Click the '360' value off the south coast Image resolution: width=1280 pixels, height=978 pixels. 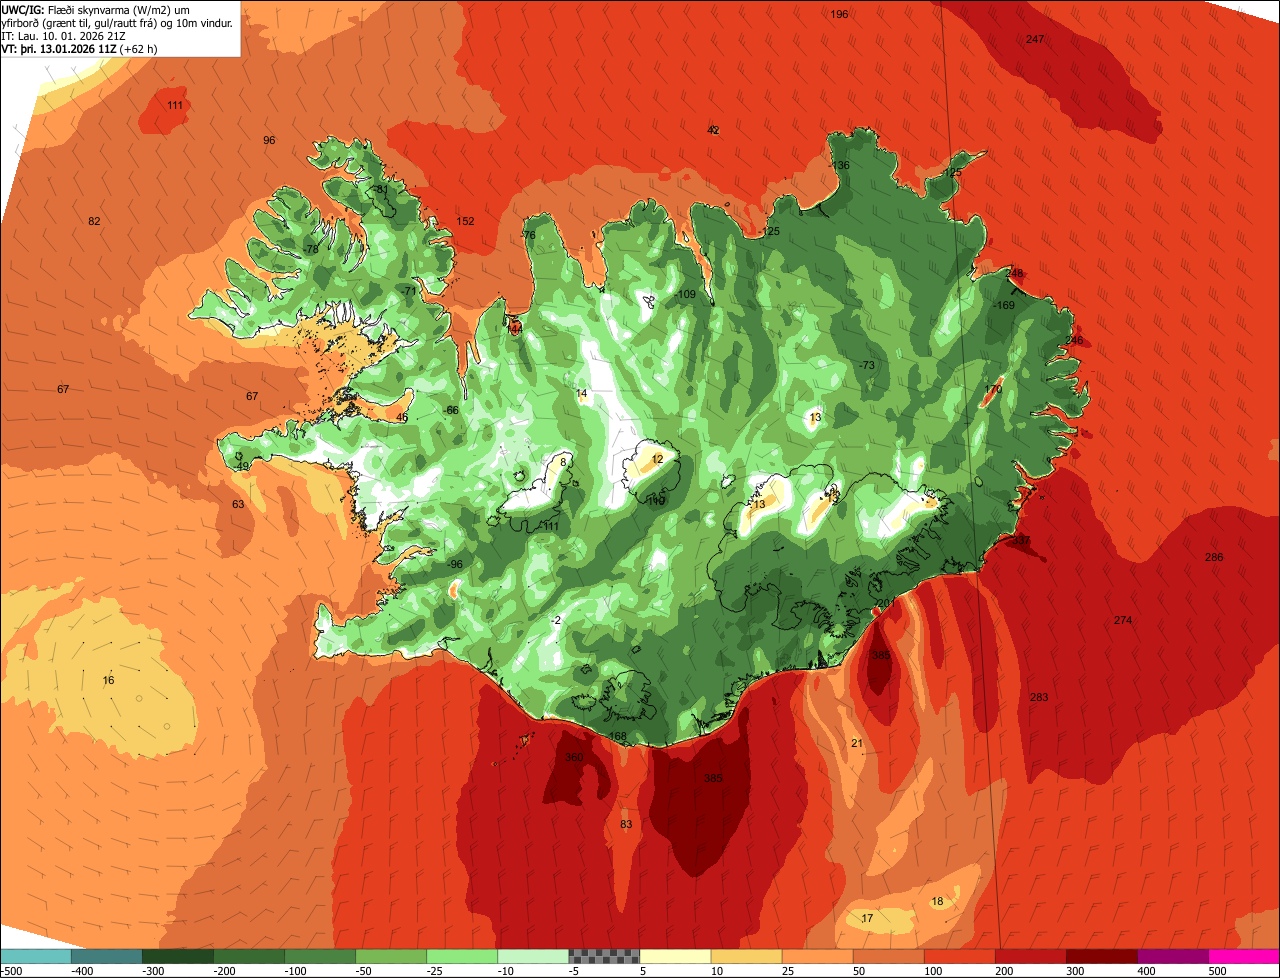(x=574, y=757)
